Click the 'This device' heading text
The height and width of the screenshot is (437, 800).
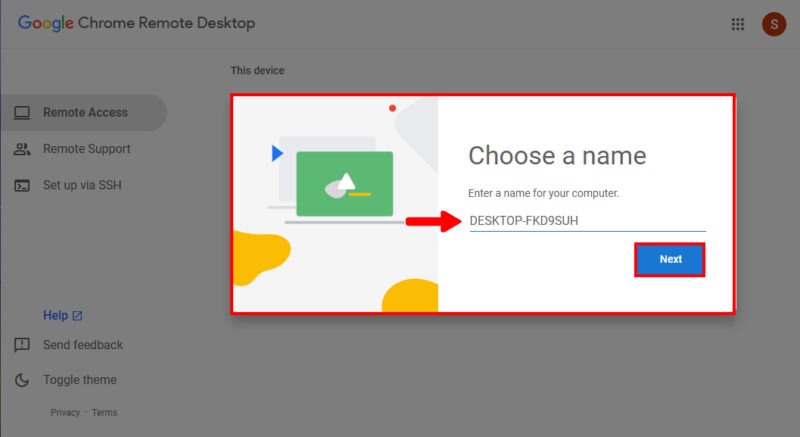[257, 70]
